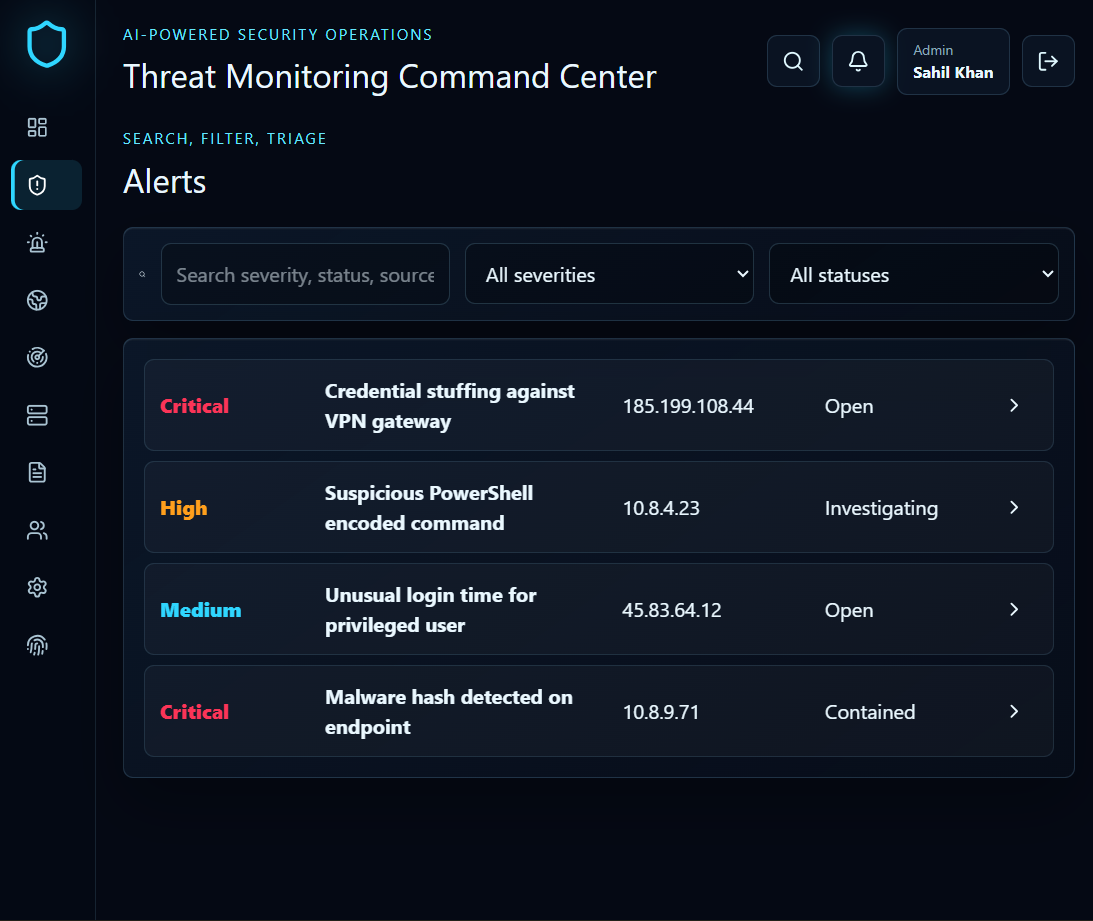Image resolution: width=1093 pixels, height=921 pixels.
Task: Click the logout arrow icon
Action: pyautogui.click(x=1048, y=61)
